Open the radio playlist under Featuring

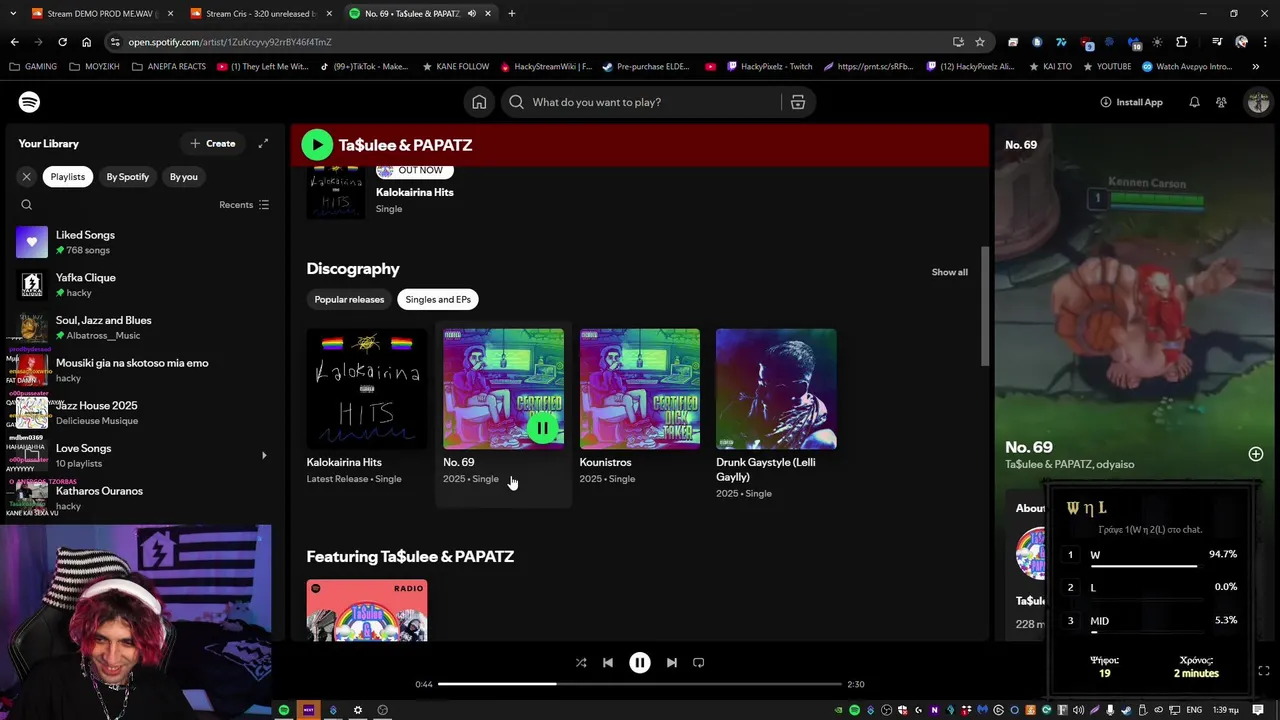(367, 610)
